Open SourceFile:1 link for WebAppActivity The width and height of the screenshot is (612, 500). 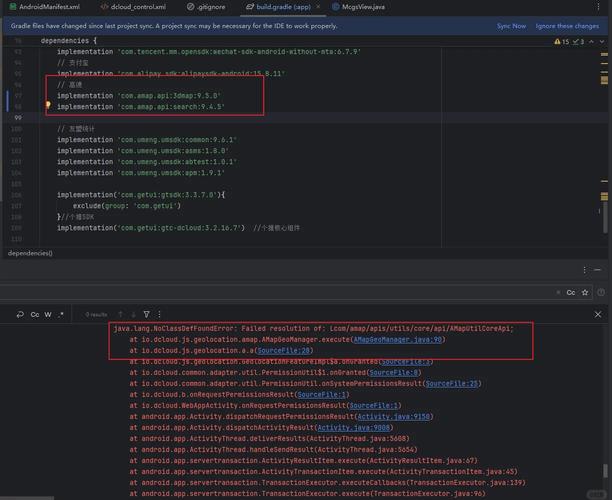click(x=374, y=406)
